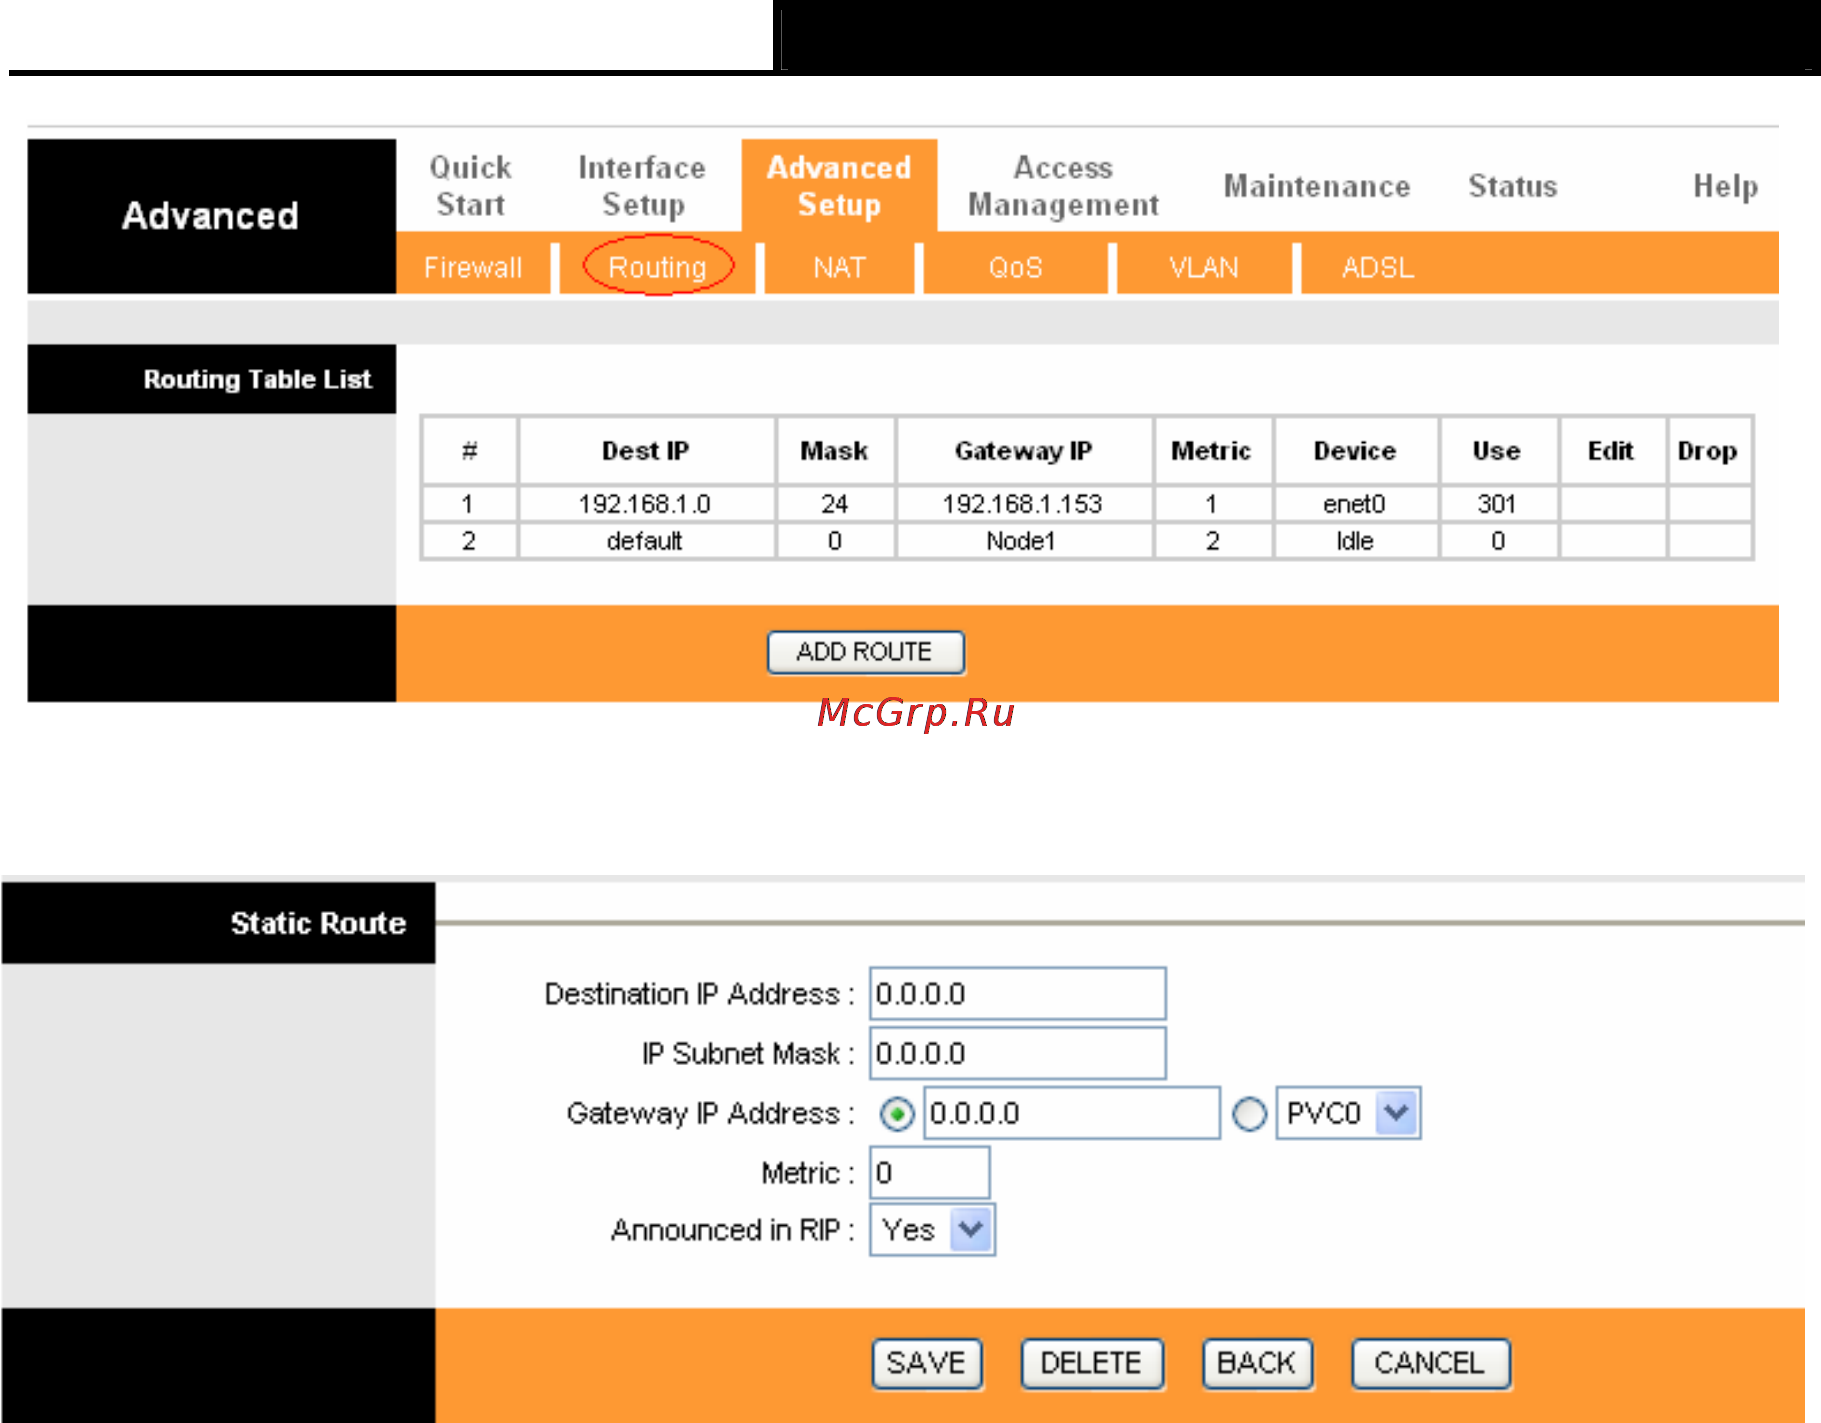This screenshot has height=1423, width=1821.
Task: Focus the Gateway IP Address text field
Action: tap(1071, 1113)
